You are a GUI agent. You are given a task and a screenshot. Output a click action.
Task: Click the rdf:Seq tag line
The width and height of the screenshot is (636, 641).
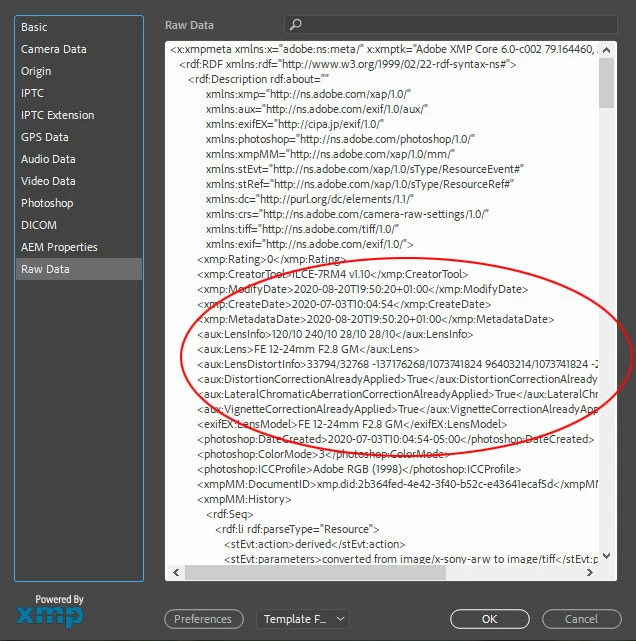tap(229, 514)
